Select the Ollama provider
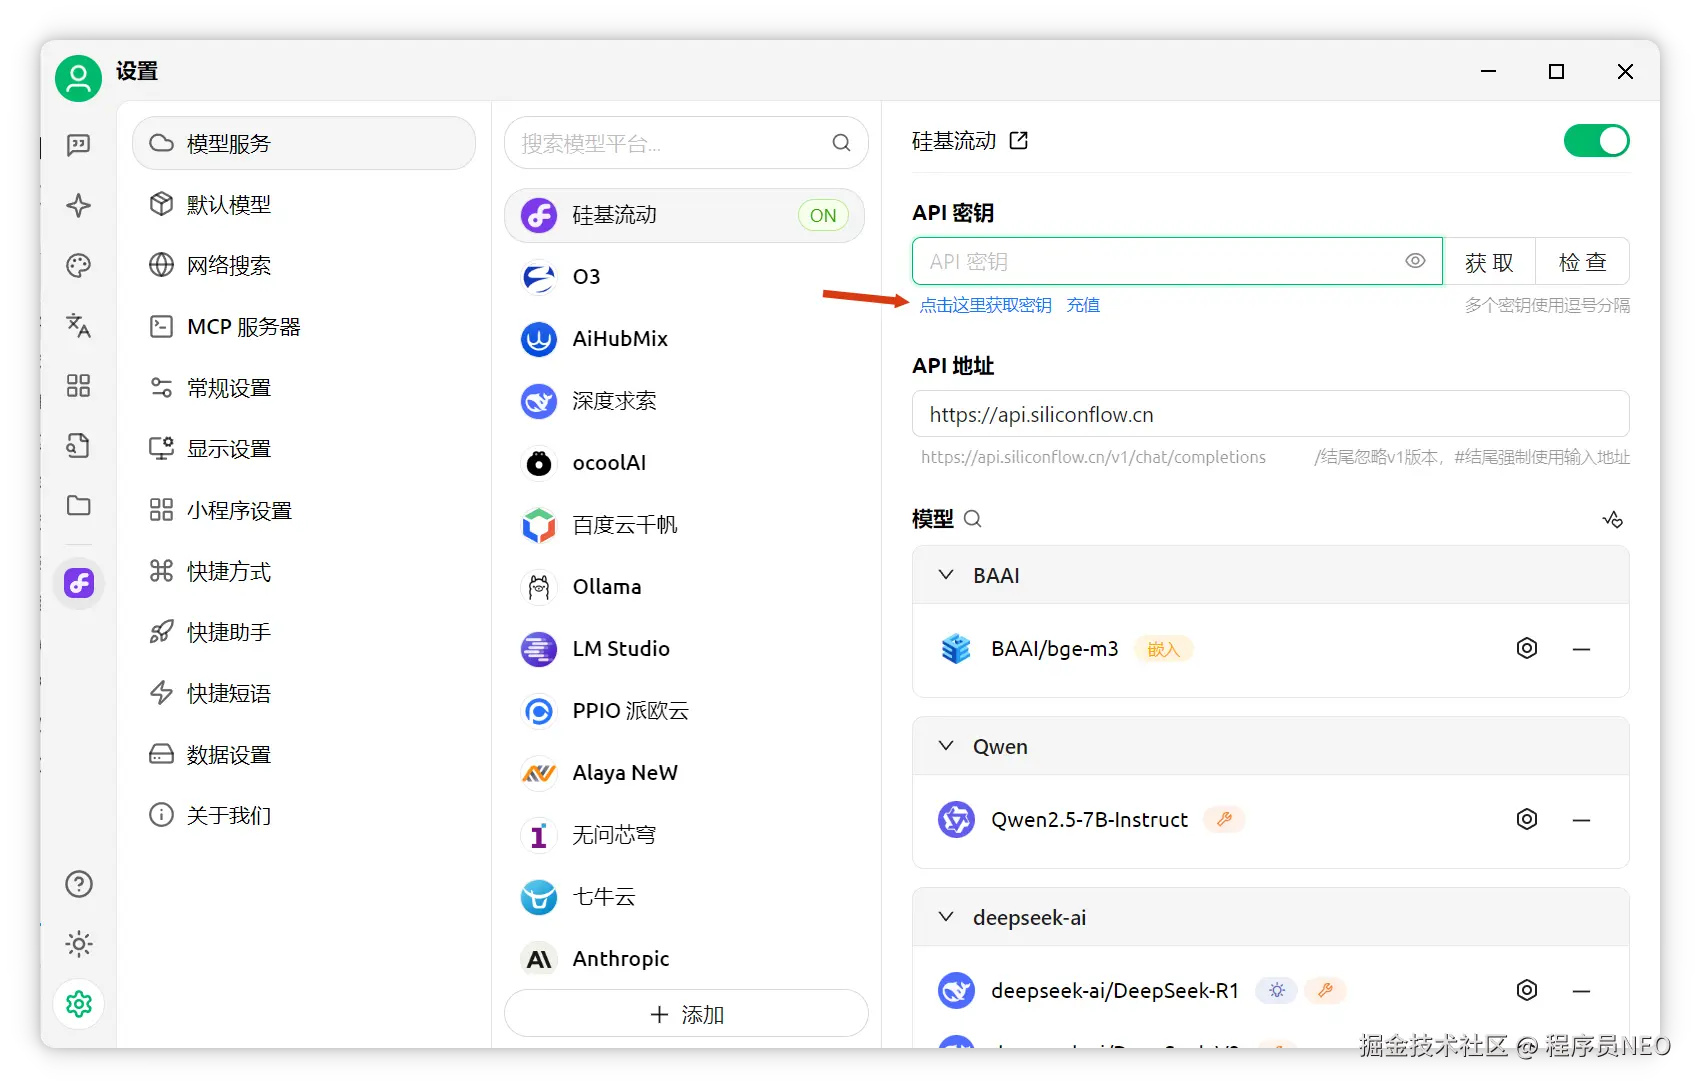The width and height of the screenshot is (1700, 1088). [x=684, y=587]
